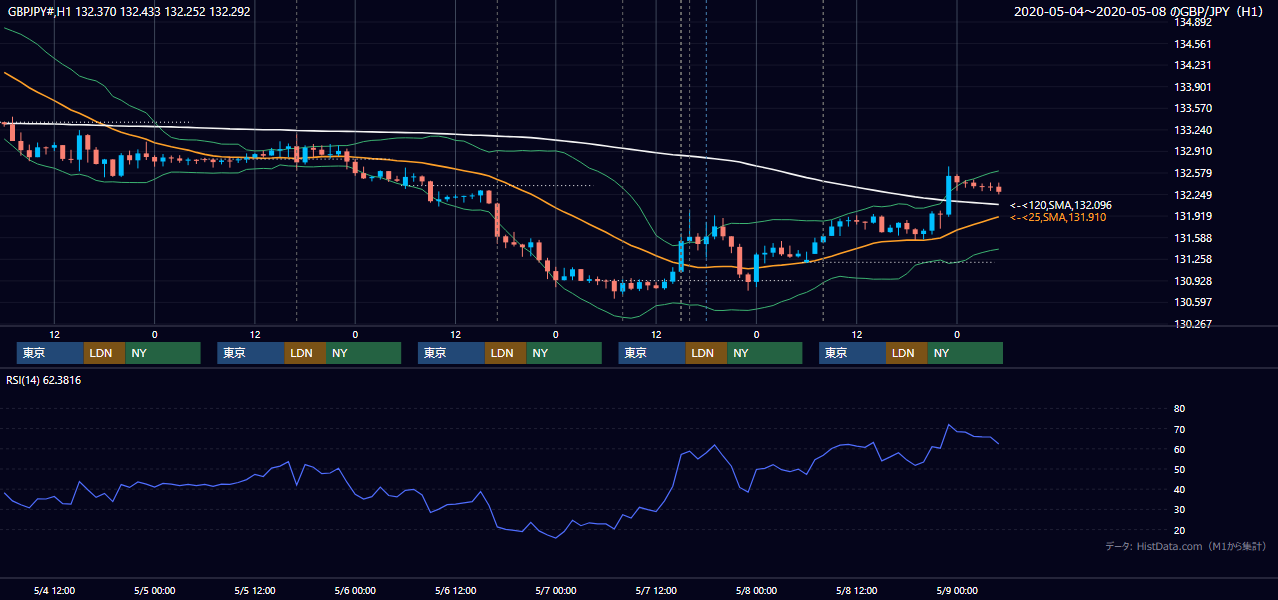Select the RSI(14) 62.3816 indicator label
The height and width of the screenshot is (600, 1278).
pos(44,380)
